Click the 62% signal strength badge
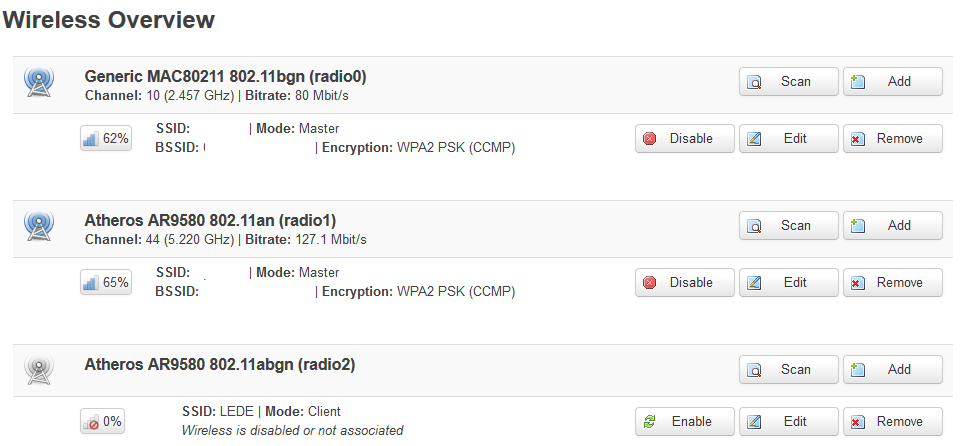Screen dimensions: 963x446 pyautogui.click(x=106, y=139)
